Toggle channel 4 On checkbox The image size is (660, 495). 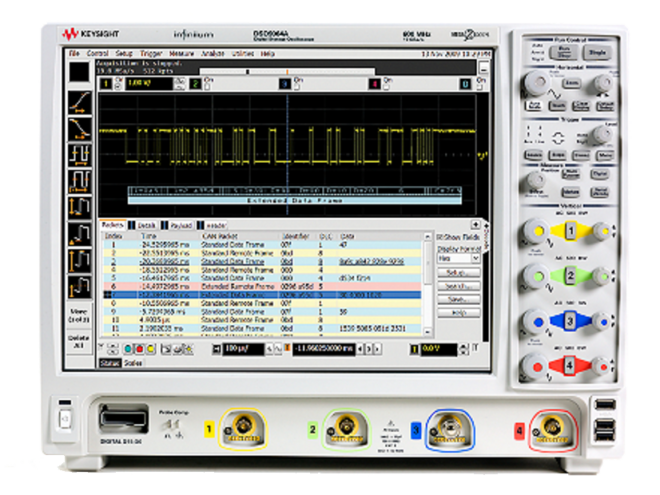386,87
